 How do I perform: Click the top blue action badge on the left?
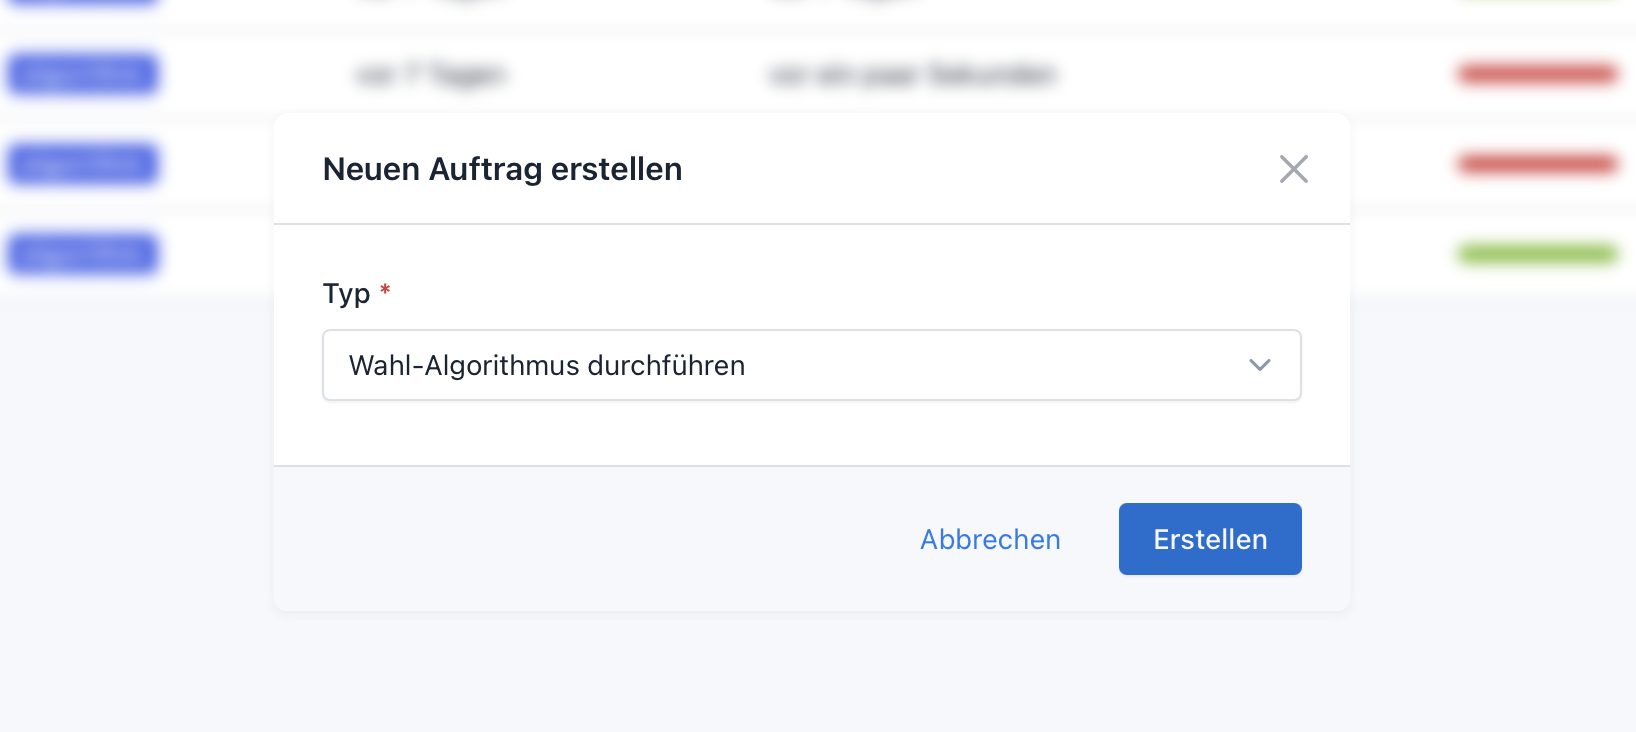83,74
